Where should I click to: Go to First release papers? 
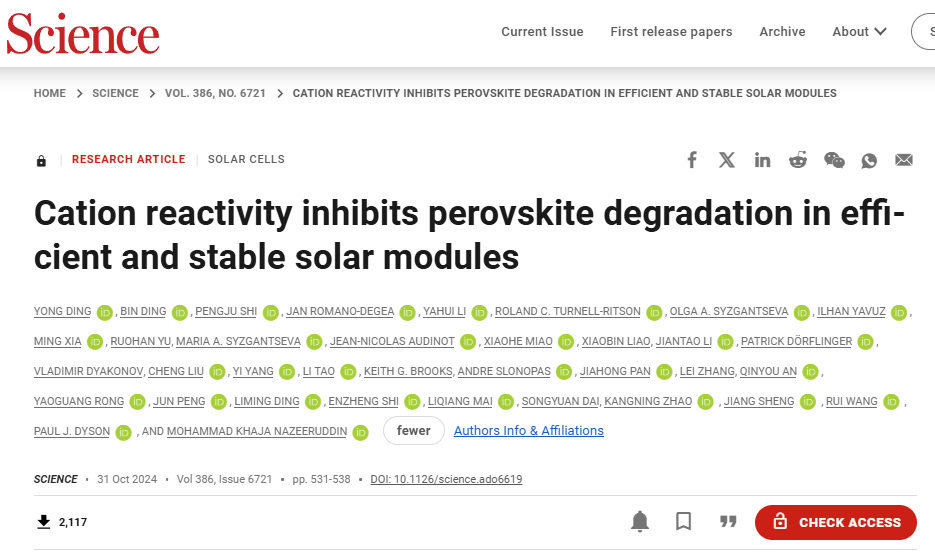point(671,32)
